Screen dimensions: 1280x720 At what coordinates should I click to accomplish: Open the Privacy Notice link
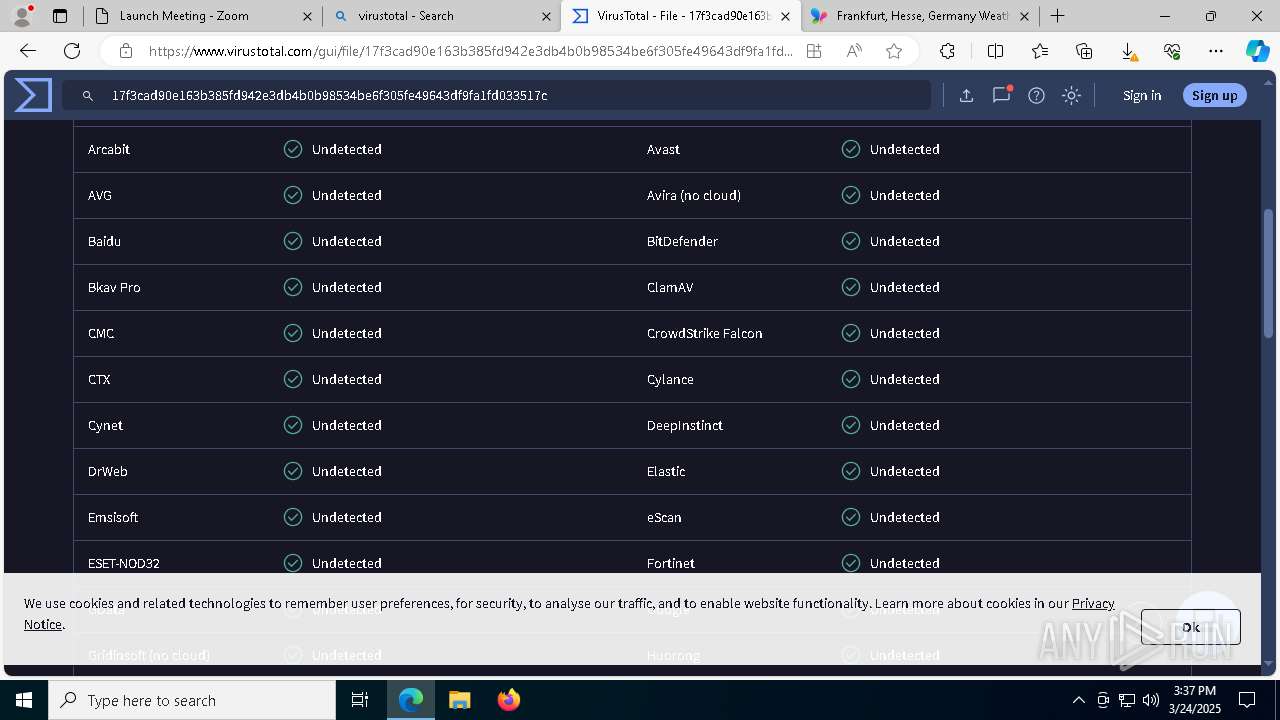(x=1093, y=603)
